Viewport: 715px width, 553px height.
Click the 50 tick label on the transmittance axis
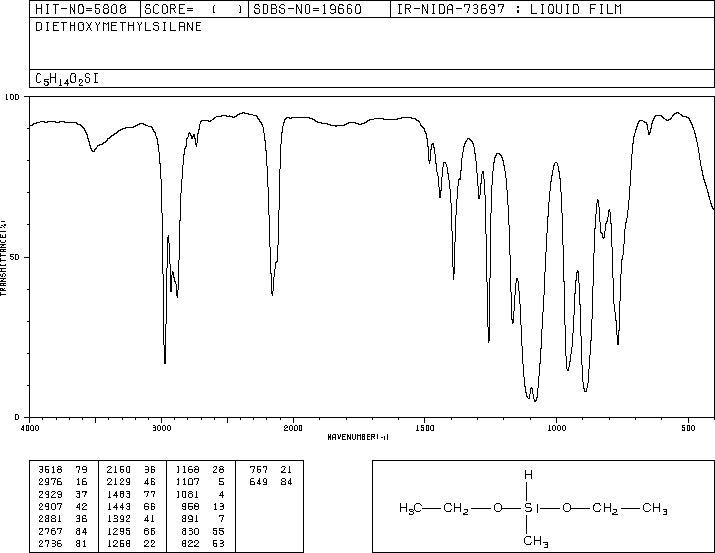coord(15,257)
